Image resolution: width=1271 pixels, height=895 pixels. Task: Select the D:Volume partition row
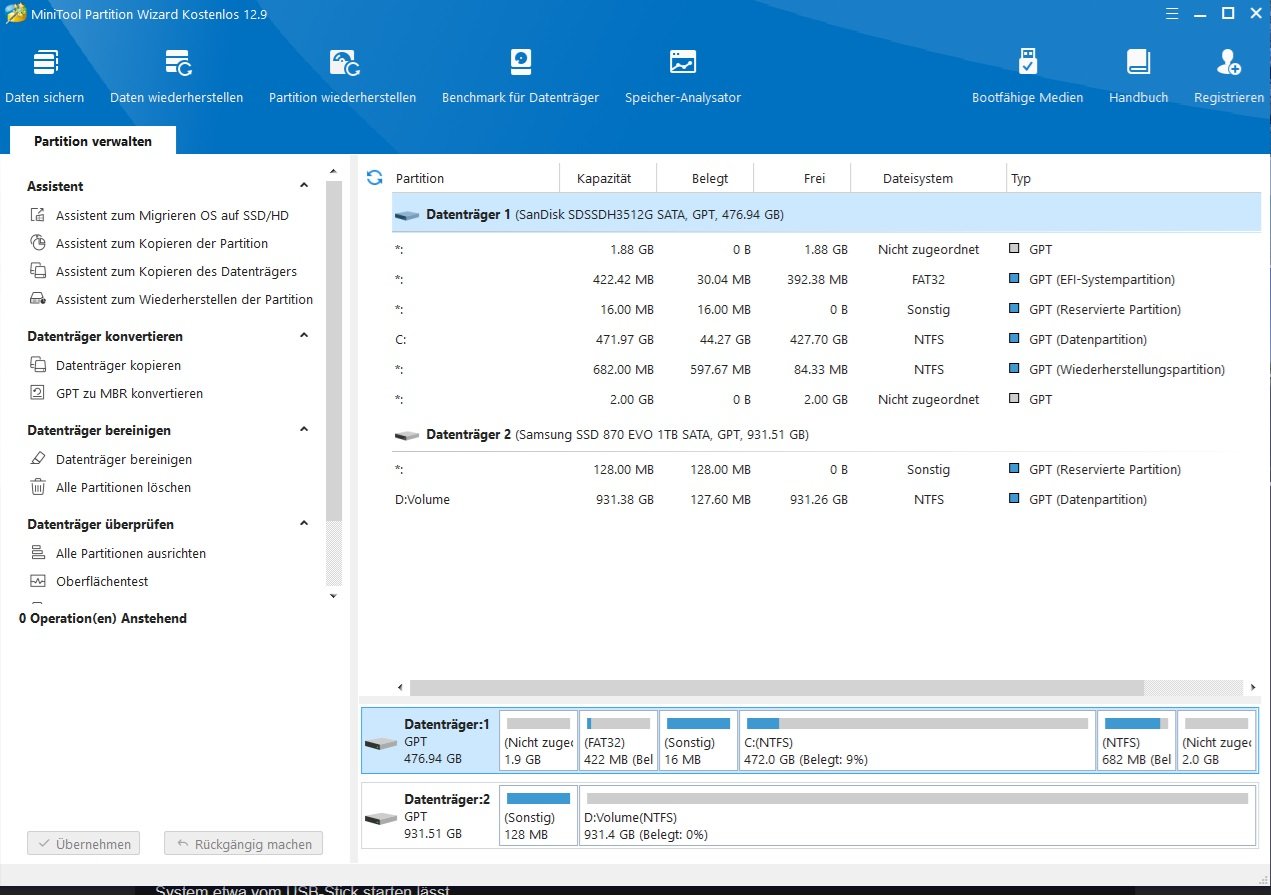(x=826, y=500)
